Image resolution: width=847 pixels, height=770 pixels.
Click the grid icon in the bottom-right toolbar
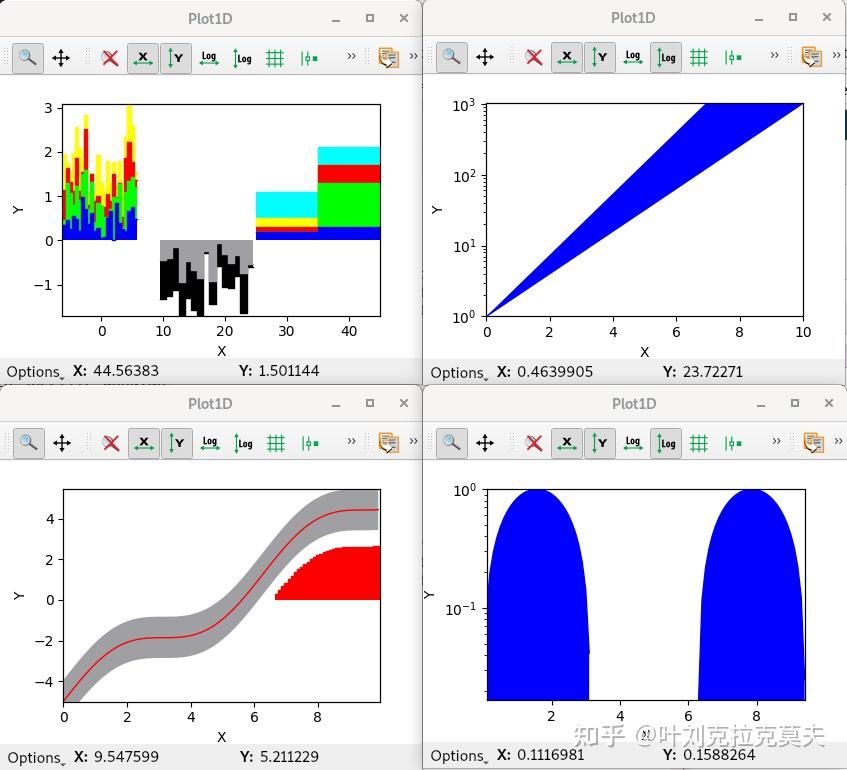698,442
